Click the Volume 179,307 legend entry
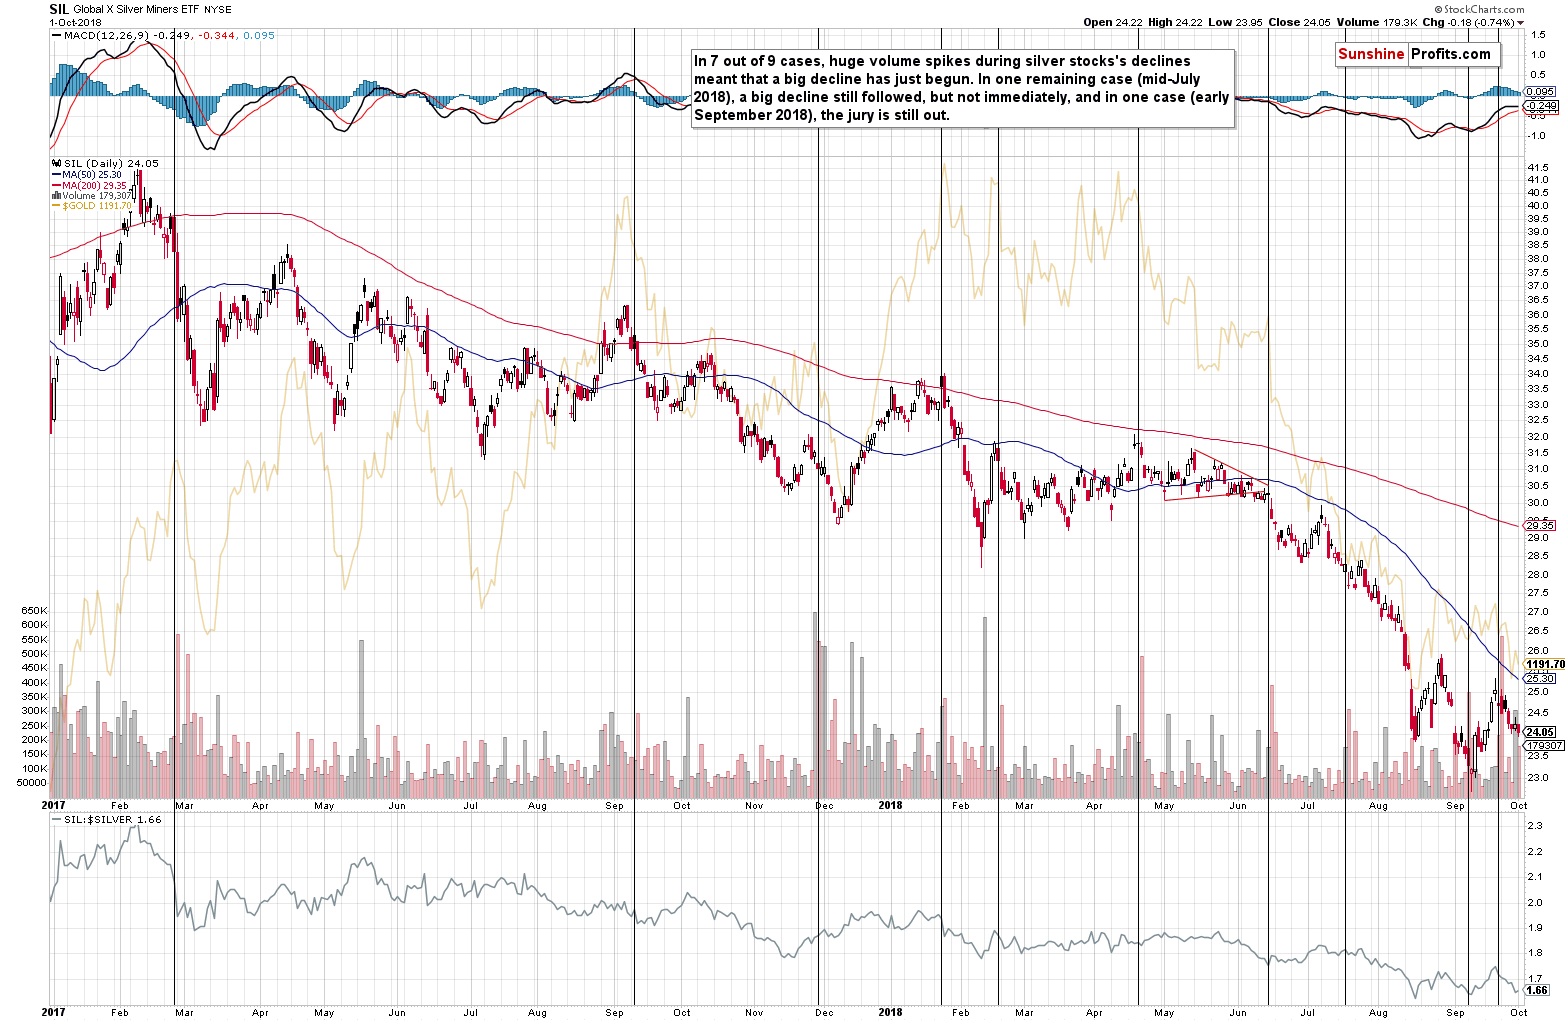This screenshot has width=1565, height=1021. [97, 196]
